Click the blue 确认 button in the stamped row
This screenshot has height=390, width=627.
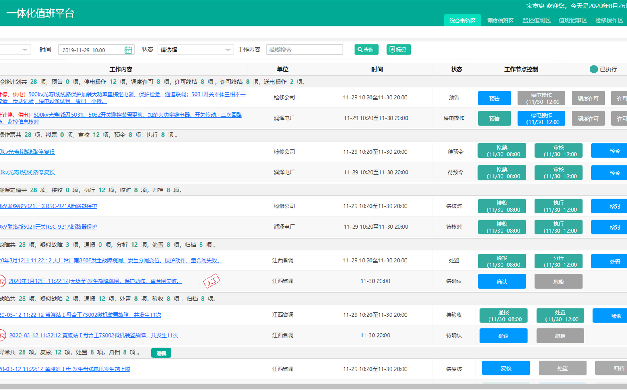(x=502, y=282)
